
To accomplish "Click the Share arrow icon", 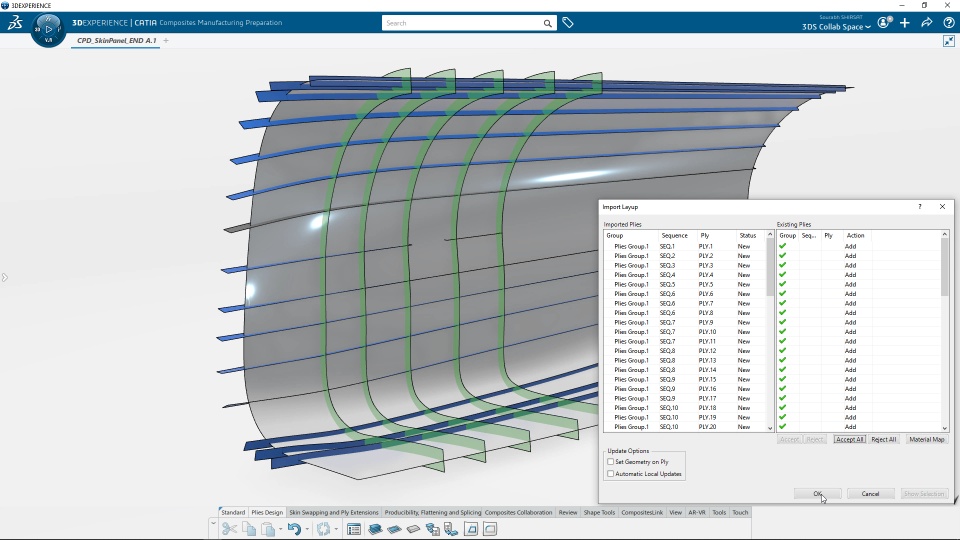I will [926, 23].
